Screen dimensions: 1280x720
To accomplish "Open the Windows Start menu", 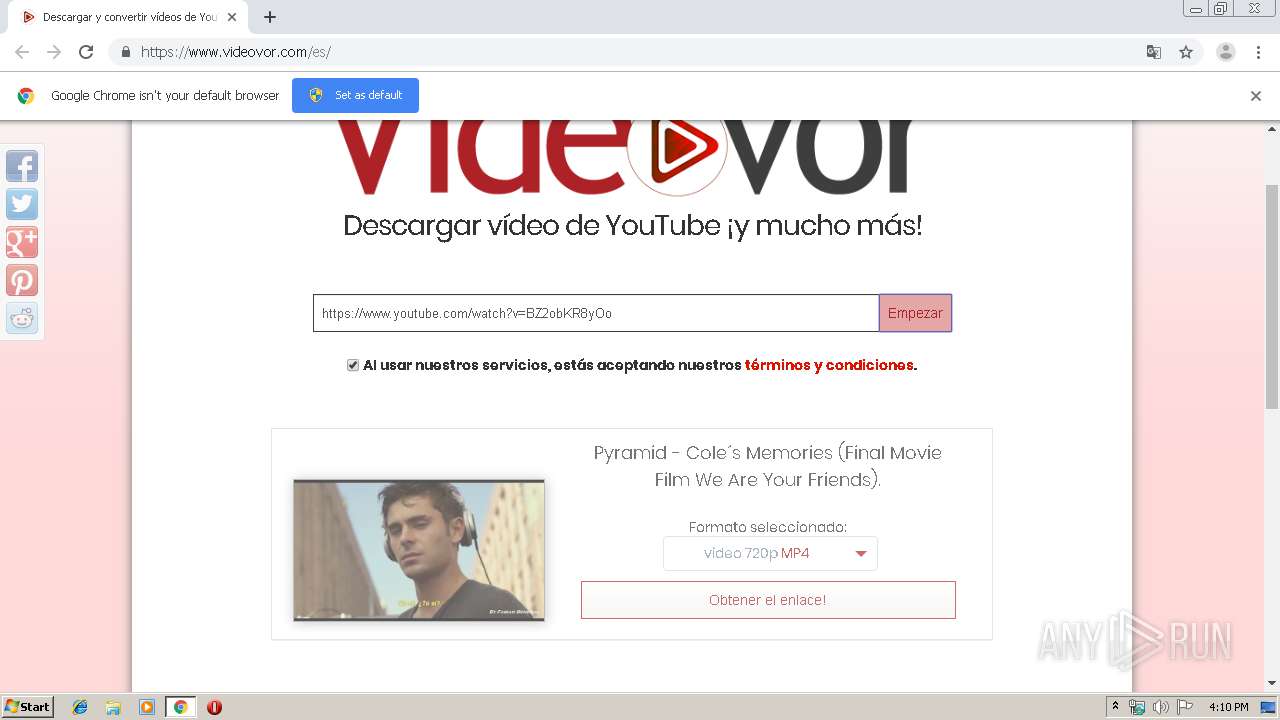I will [28, 707].
